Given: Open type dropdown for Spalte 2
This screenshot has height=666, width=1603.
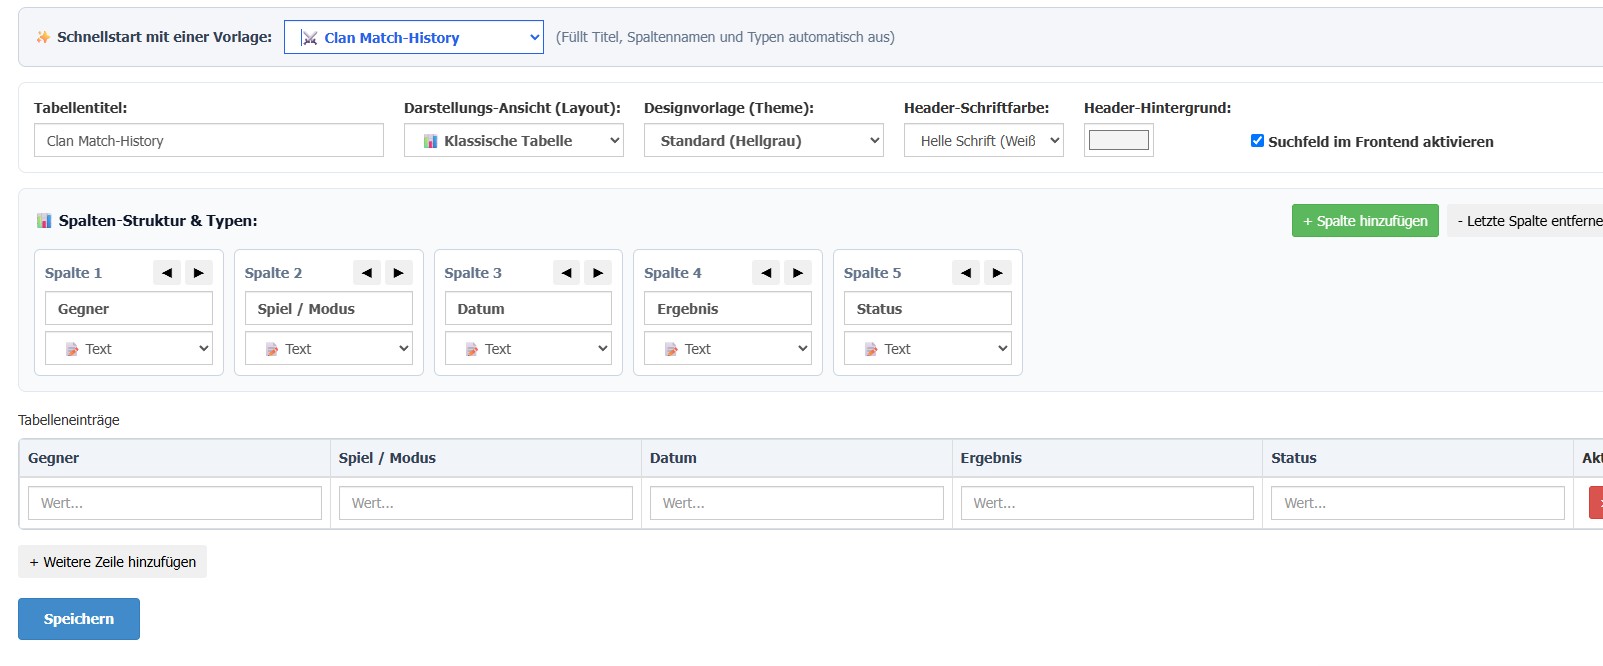Looking at the screenshot, I should pos(329,348).
